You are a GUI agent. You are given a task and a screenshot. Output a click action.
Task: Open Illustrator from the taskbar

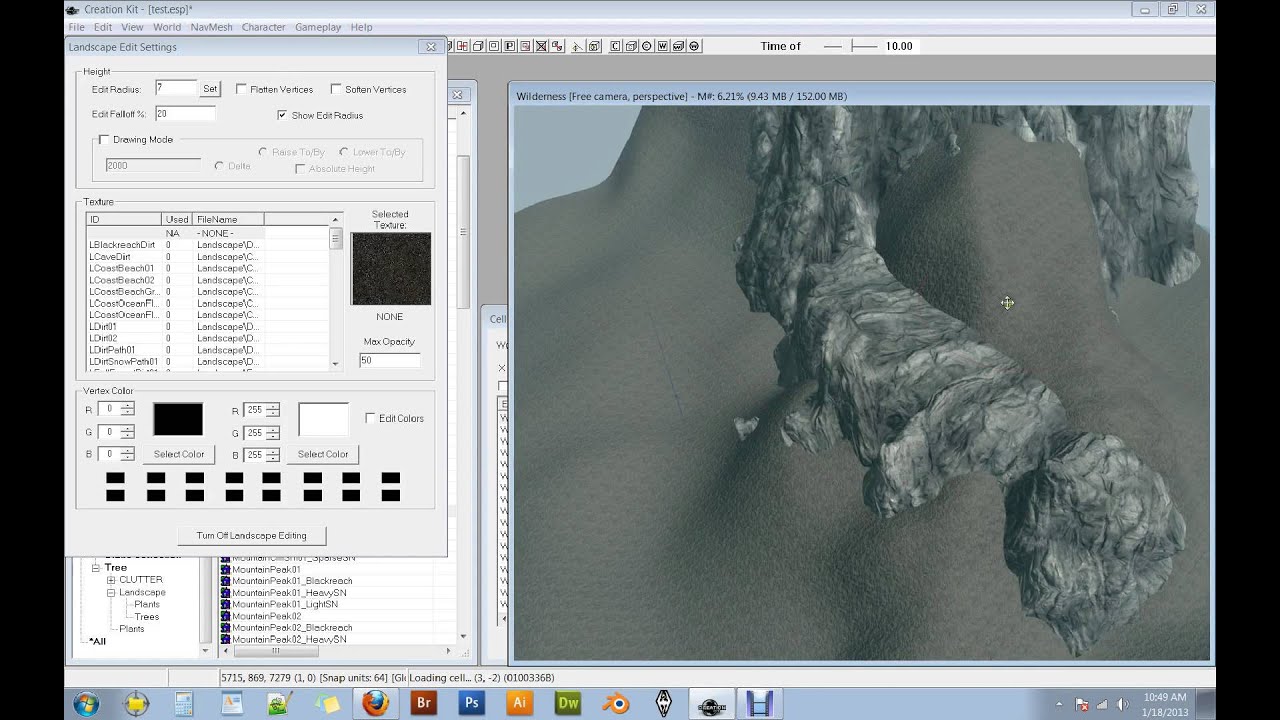[519, 703]
